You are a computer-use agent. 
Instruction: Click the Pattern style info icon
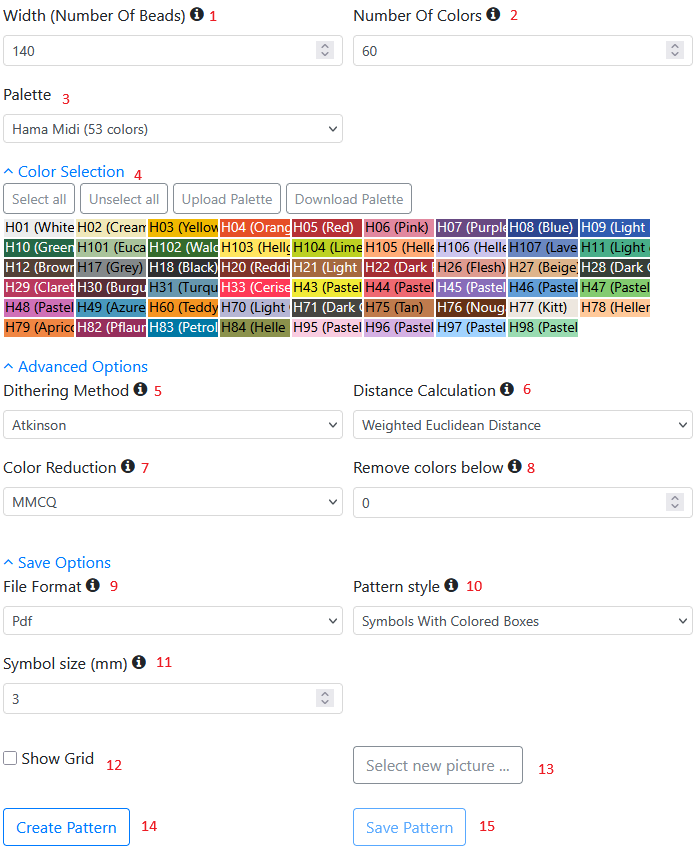(x=451, y=585)
